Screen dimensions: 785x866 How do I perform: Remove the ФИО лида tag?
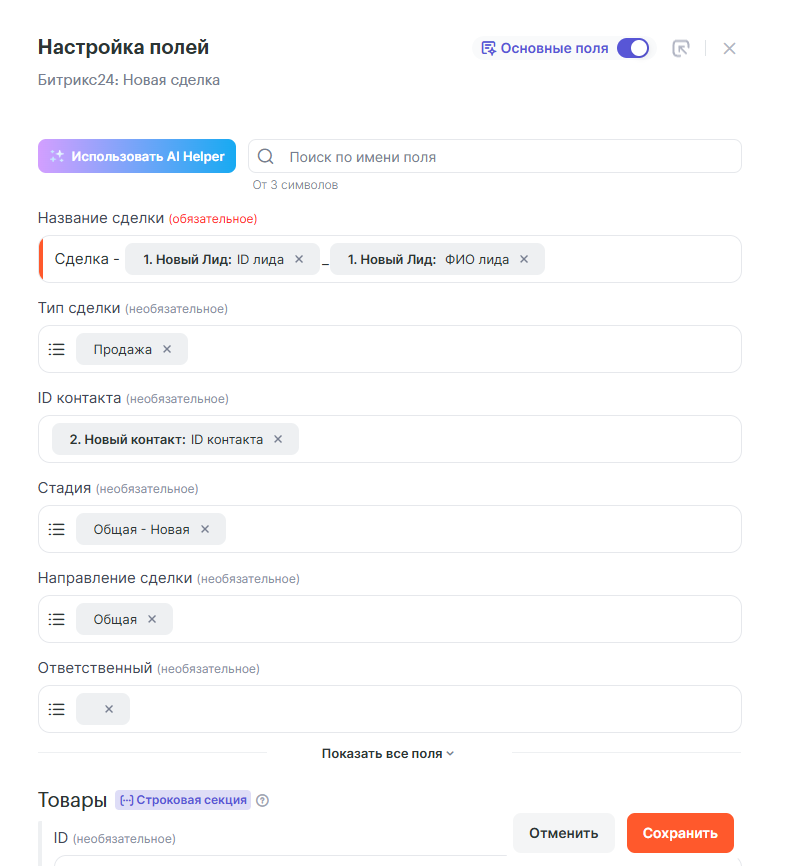tap(524, 259)
